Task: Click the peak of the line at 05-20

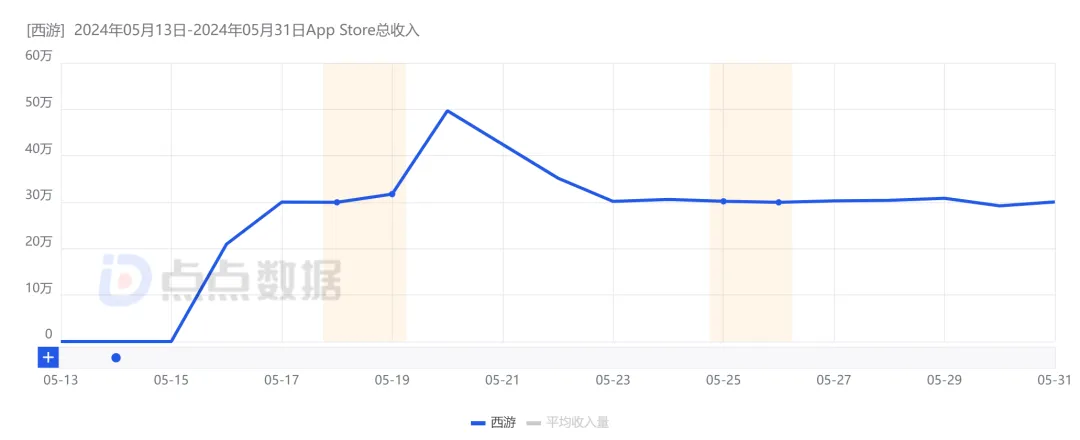Action: (x=447, y=111)
